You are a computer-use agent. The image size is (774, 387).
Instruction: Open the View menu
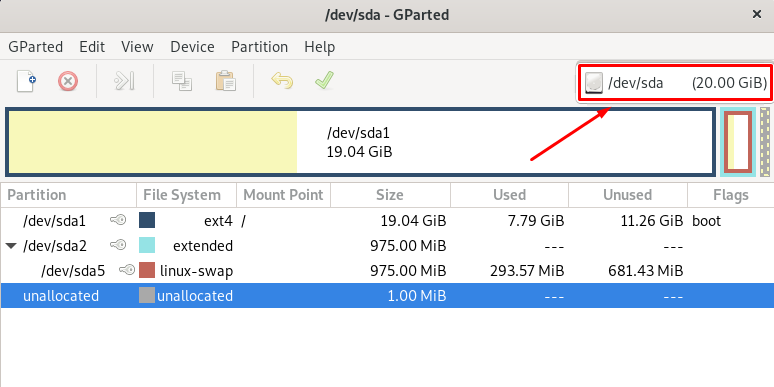coord(137,47)
